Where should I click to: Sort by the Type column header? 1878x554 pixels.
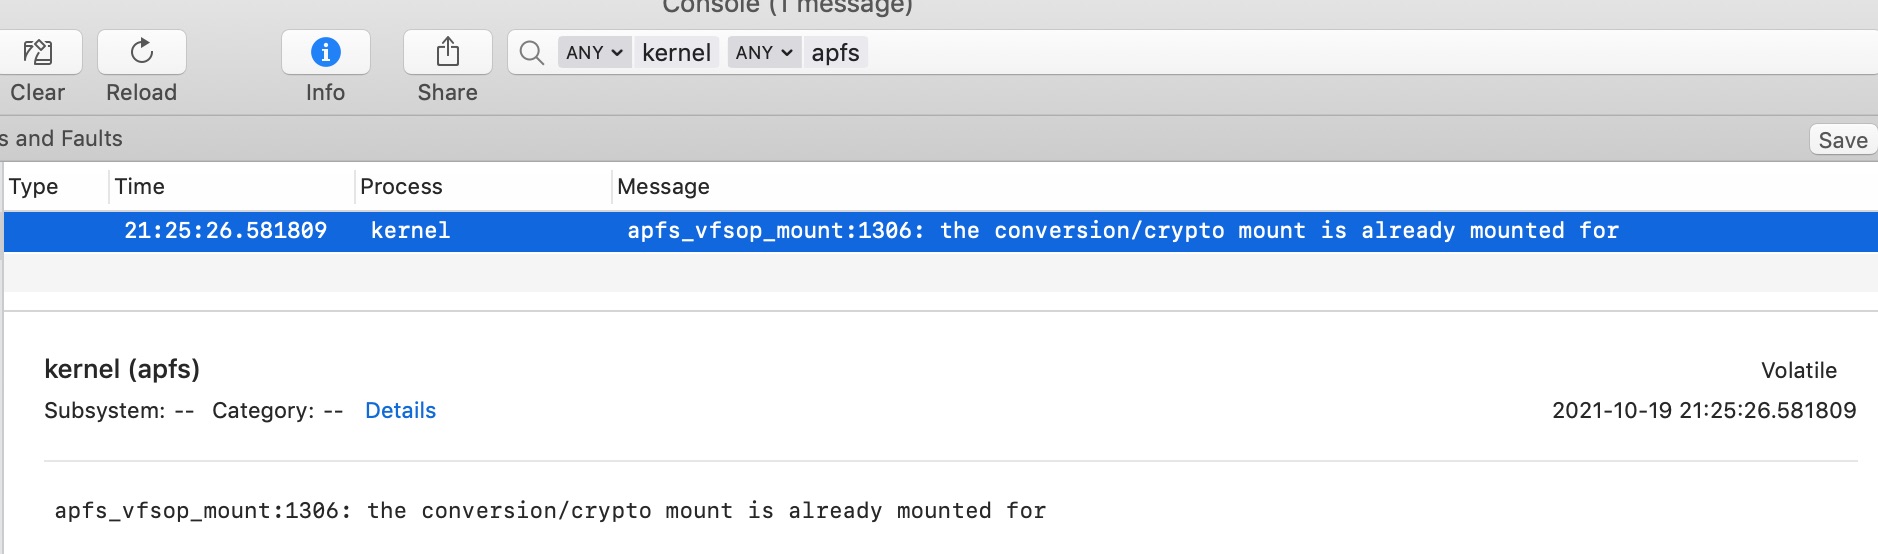coord(33,187)
